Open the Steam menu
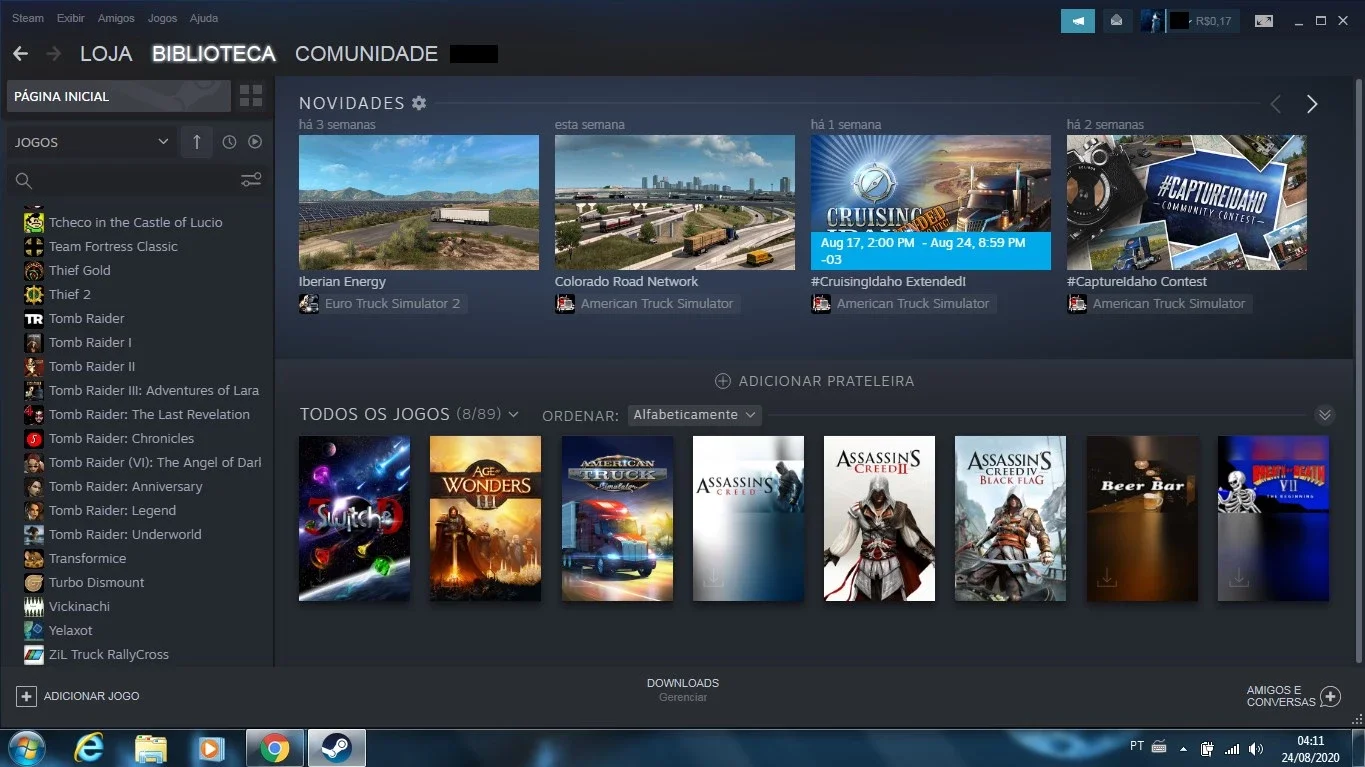The width and height of the screenshot is (1365, 767). 28,18
